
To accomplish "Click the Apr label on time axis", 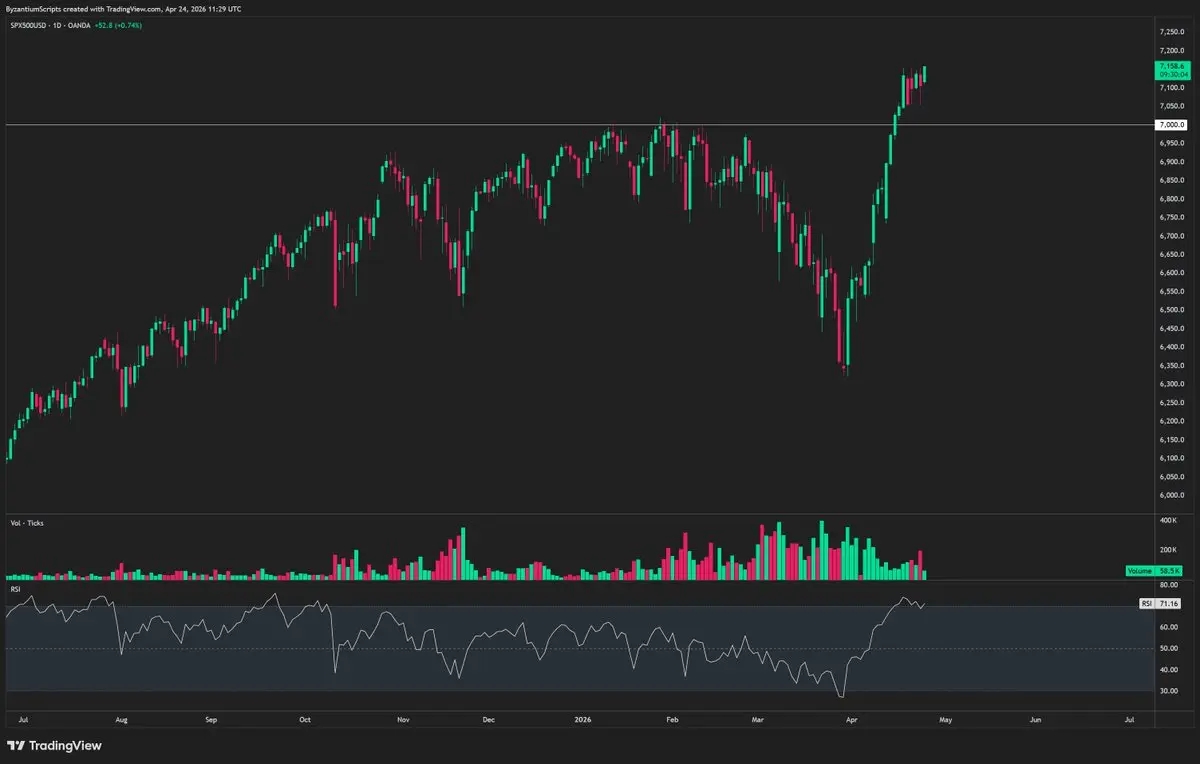I will click(x=851, y=719).
